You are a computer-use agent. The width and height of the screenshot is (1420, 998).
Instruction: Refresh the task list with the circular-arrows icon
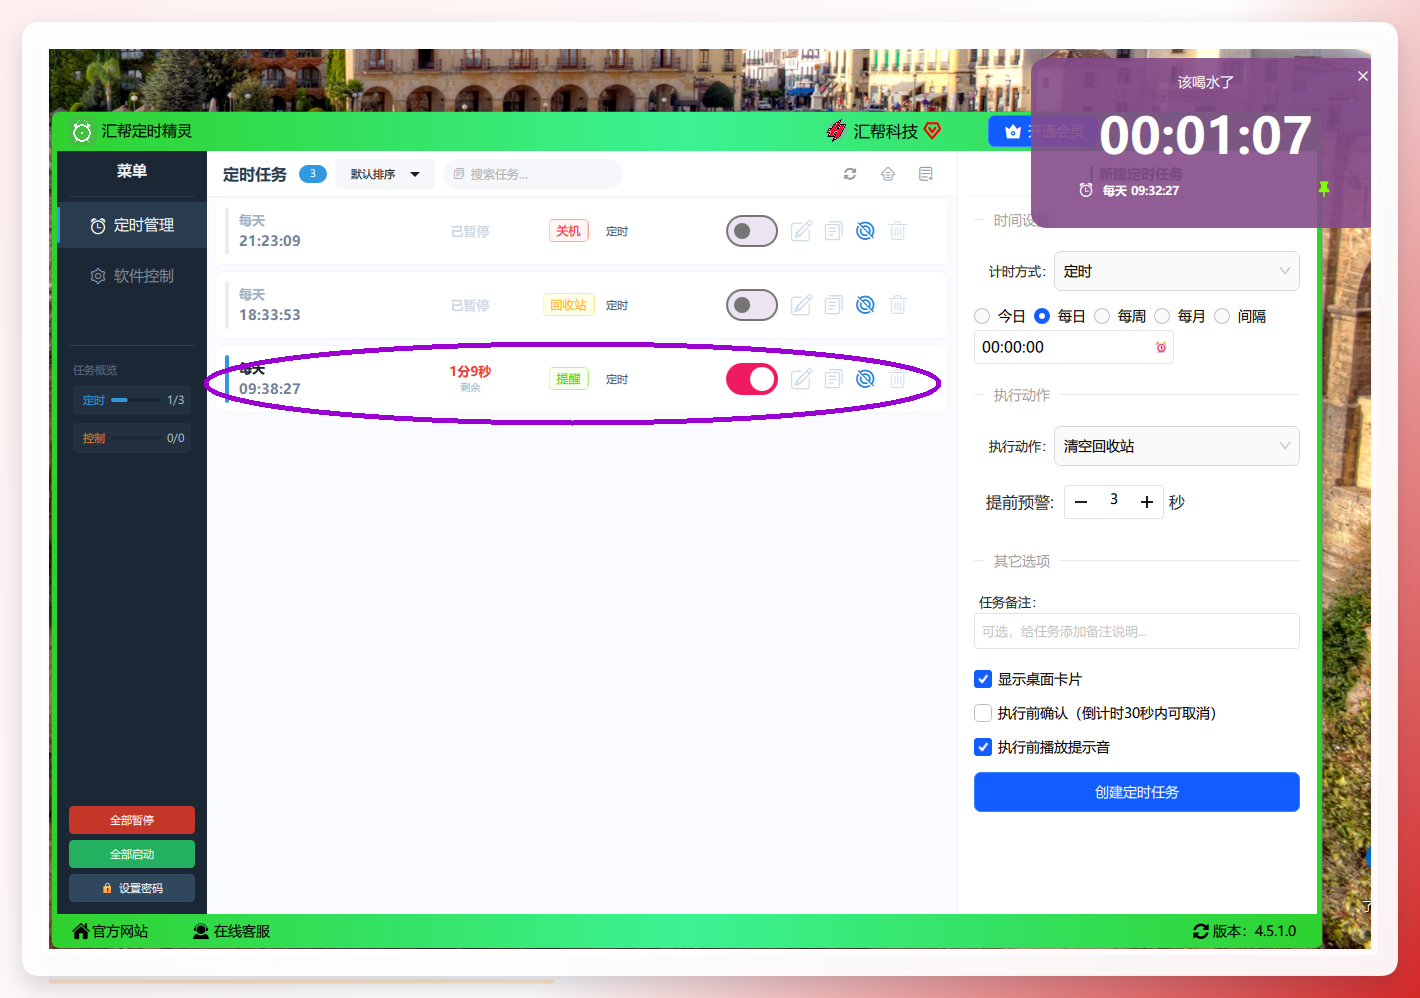(850, 174)
